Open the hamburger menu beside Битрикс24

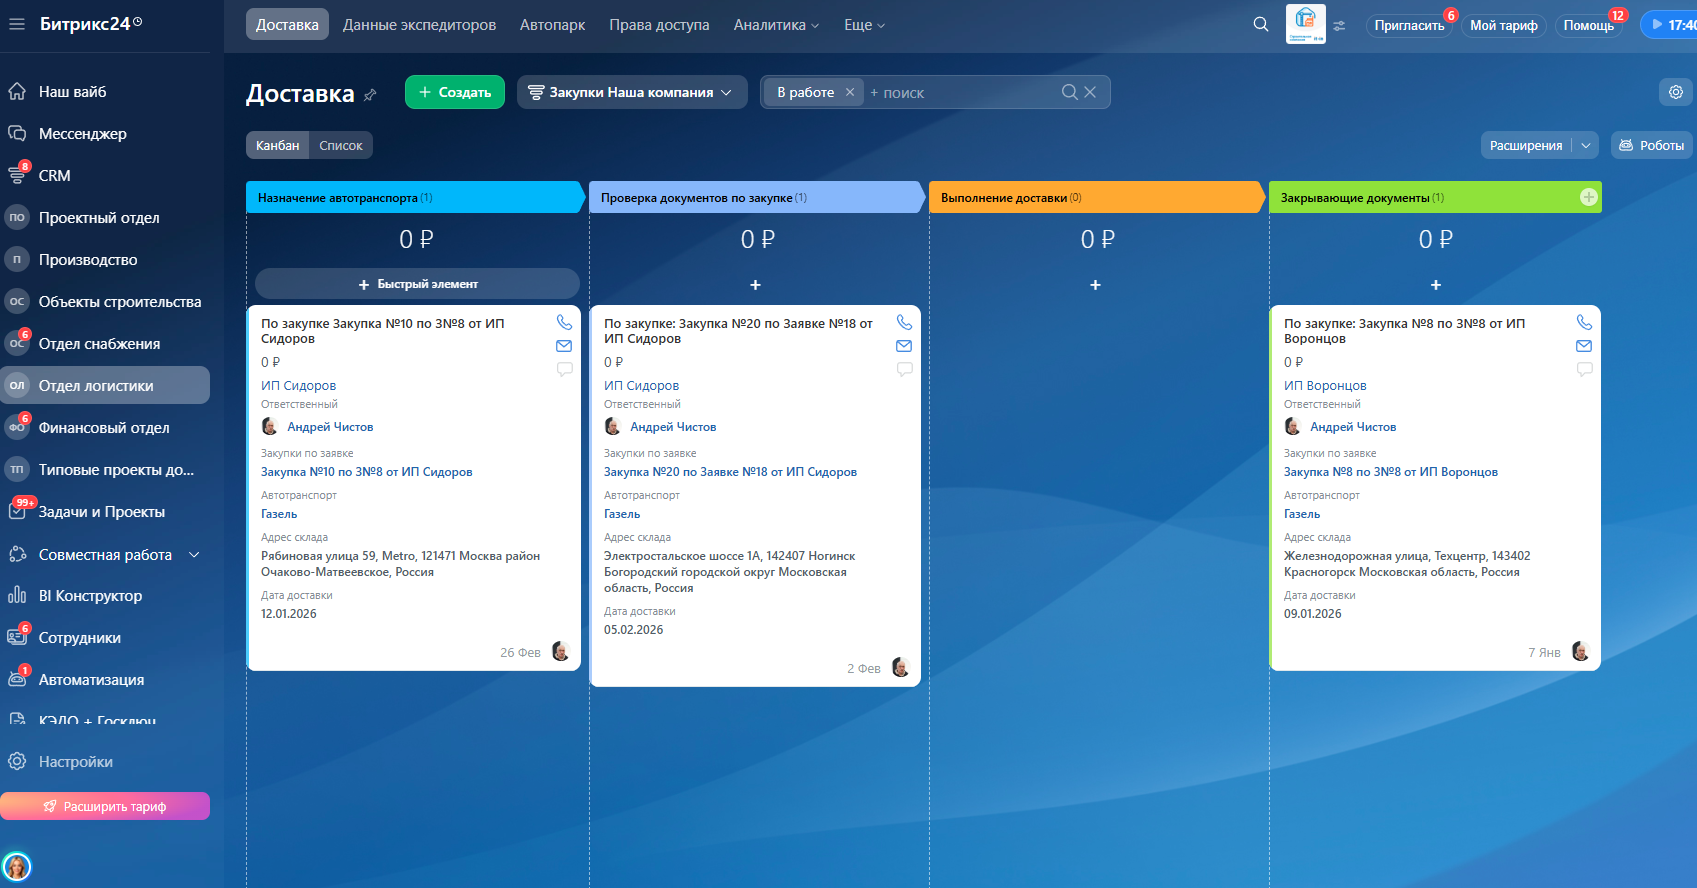pyautogui.click(x=17, y=24)
